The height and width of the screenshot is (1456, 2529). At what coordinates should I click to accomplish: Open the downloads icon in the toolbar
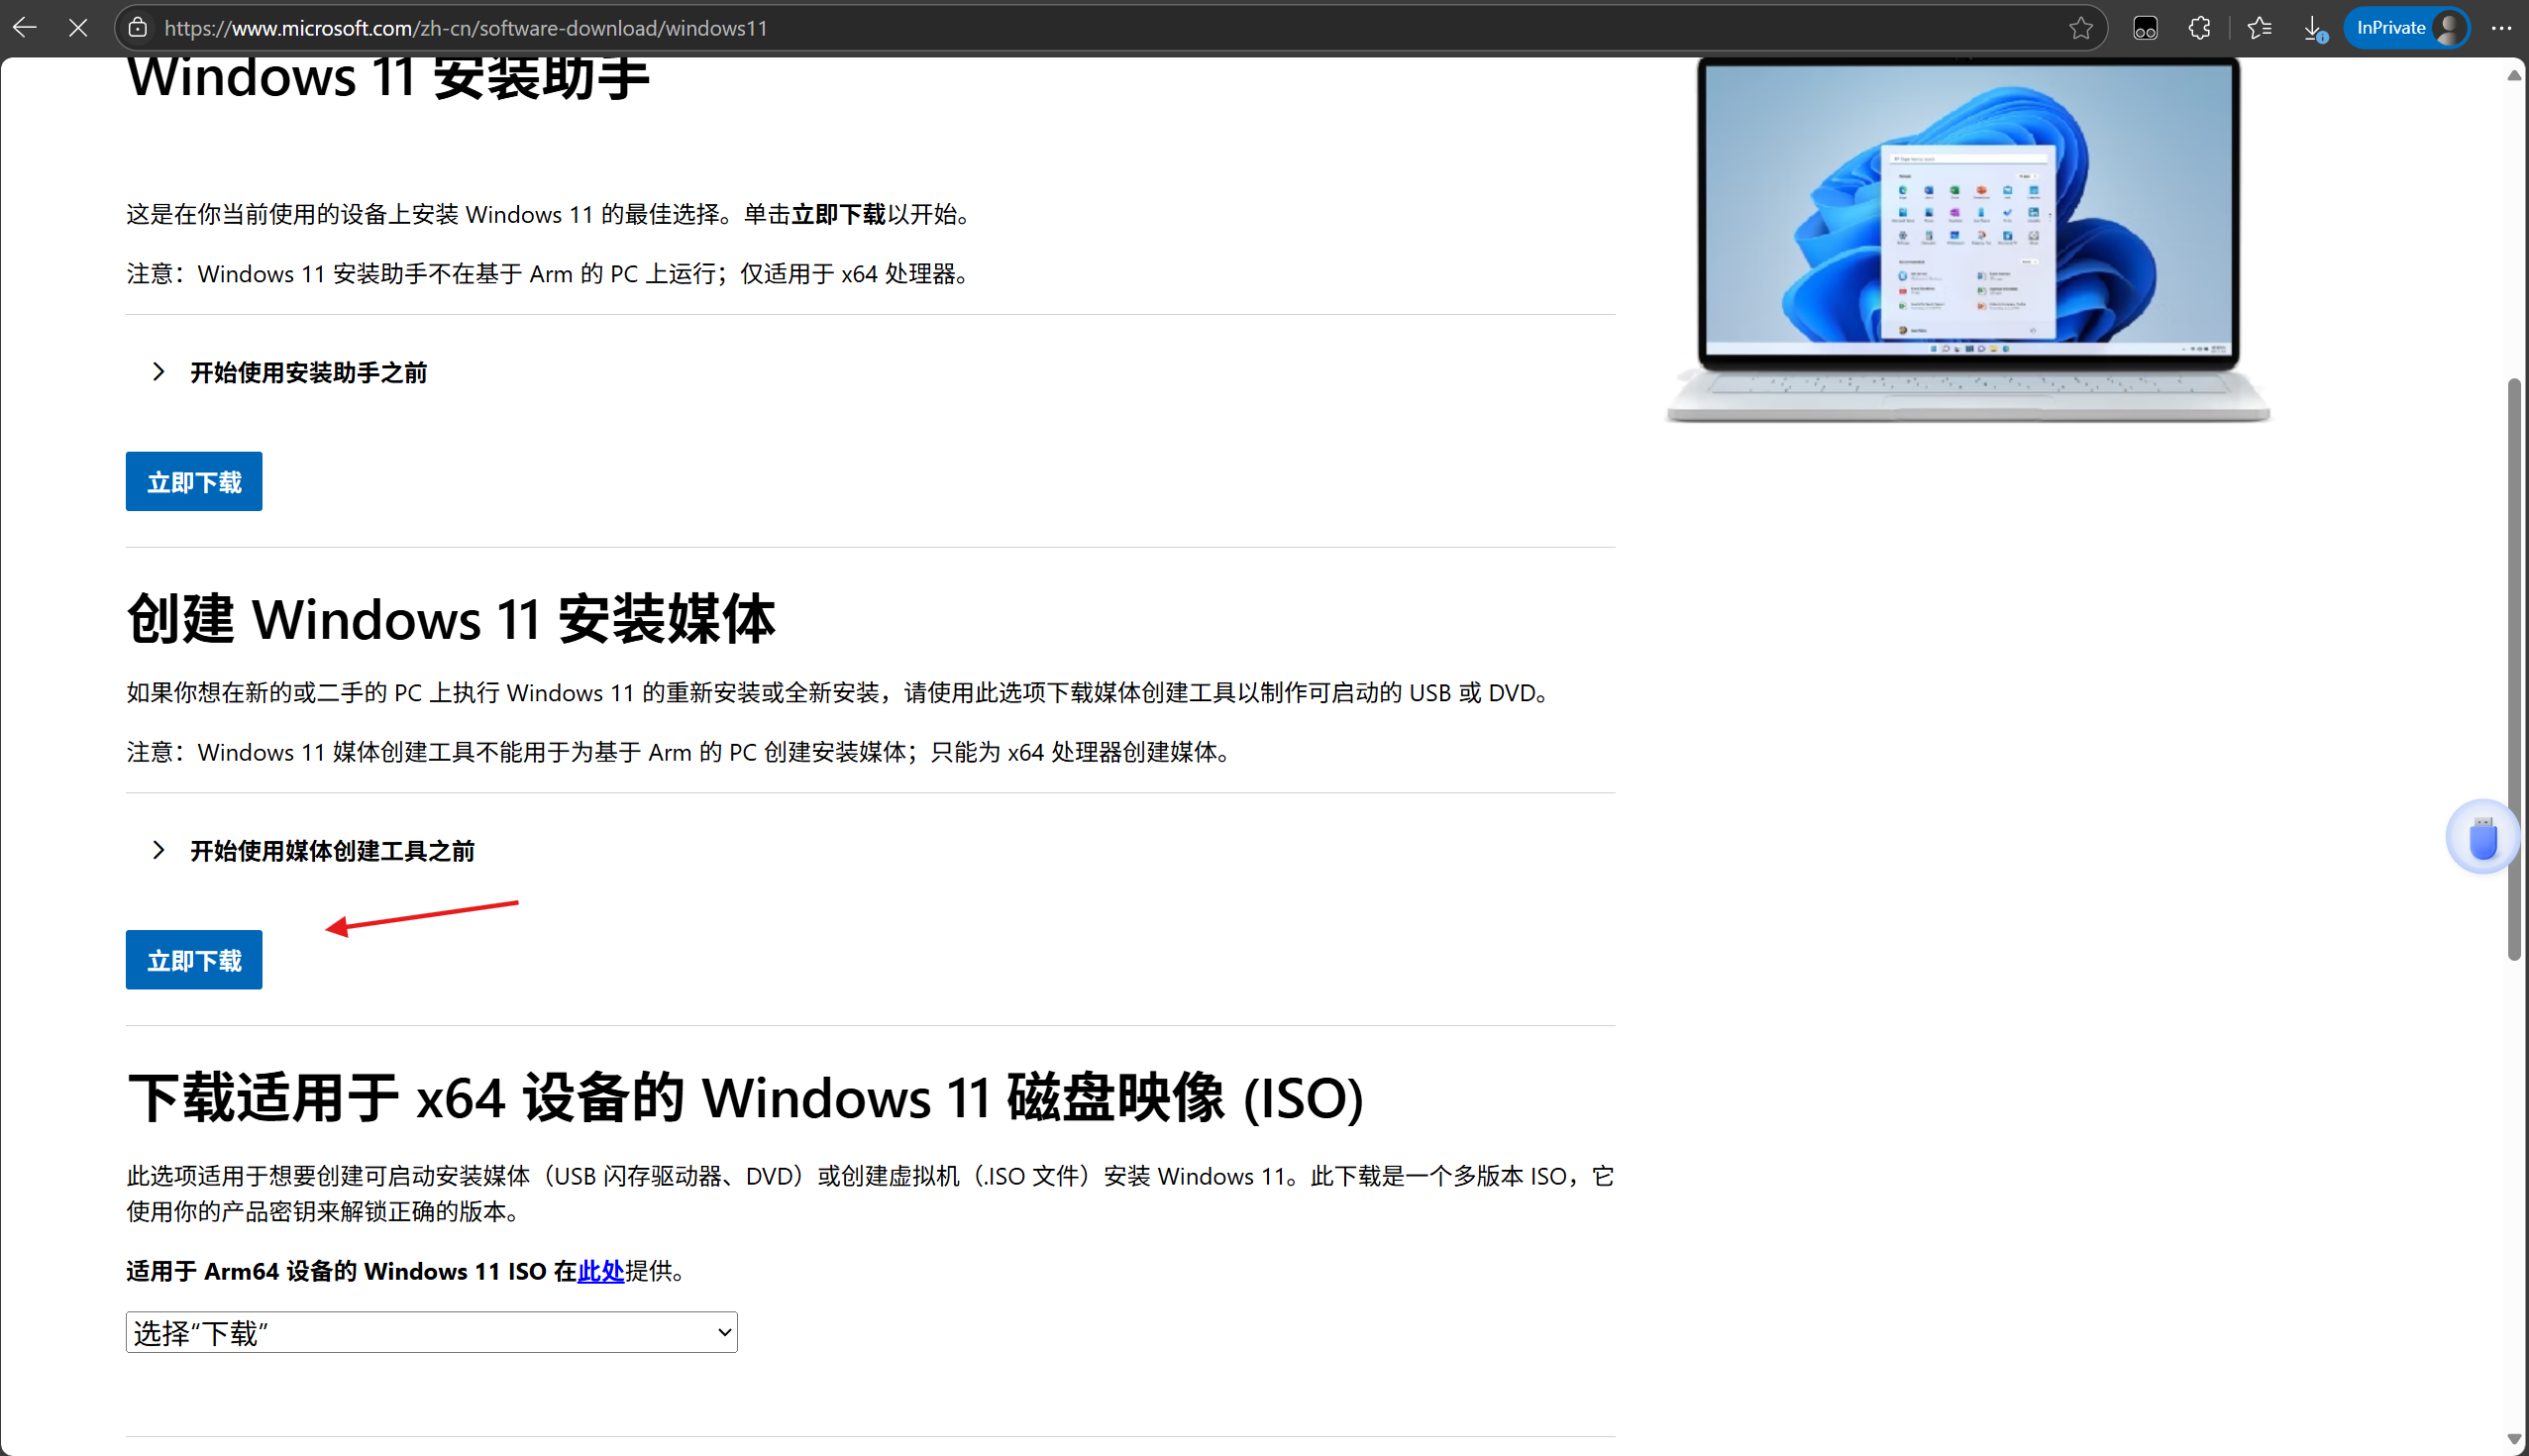[2314, 28]
